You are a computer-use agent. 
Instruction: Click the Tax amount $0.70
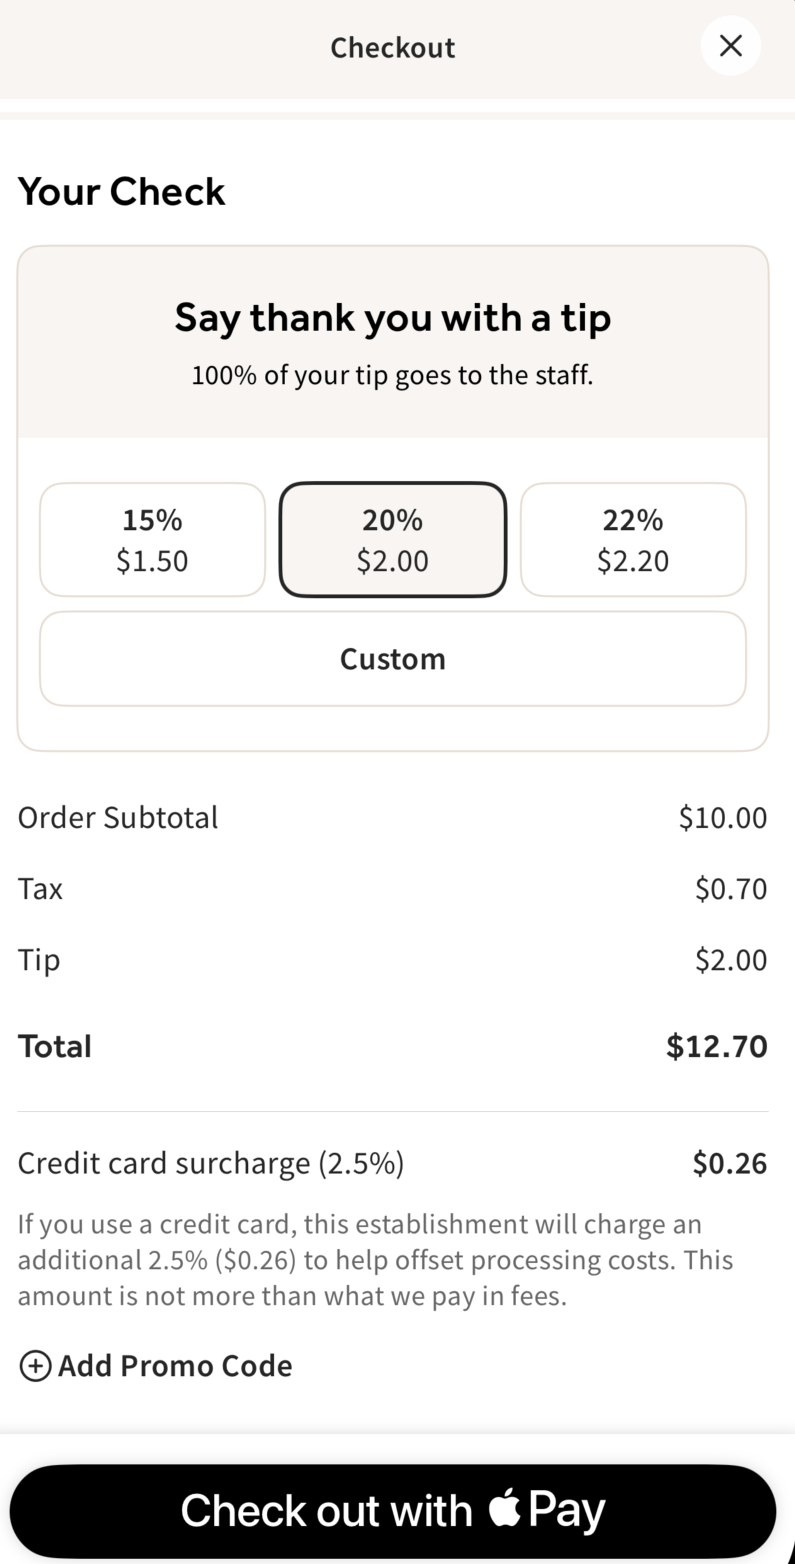[x=731, y=889]
